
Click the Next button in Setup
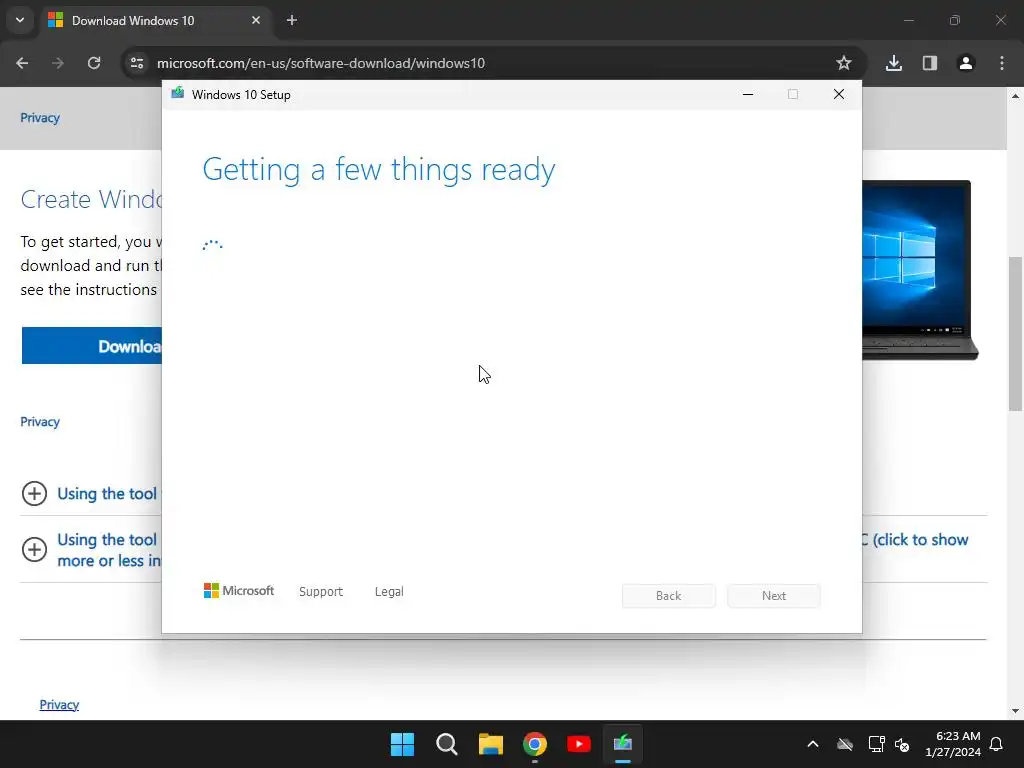[774, 596]
